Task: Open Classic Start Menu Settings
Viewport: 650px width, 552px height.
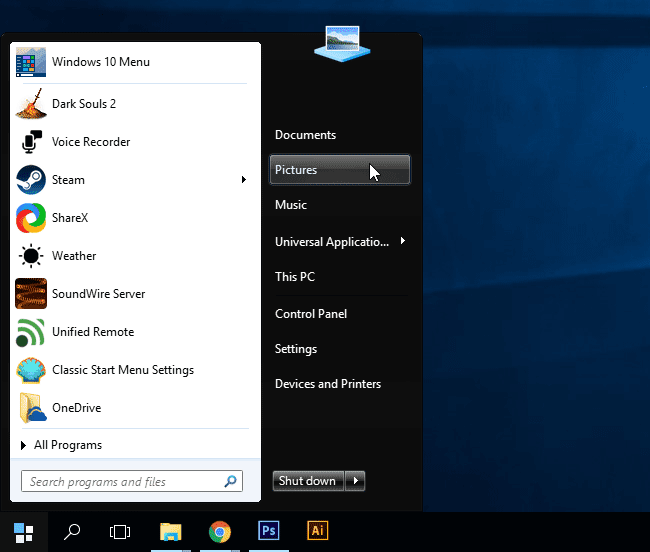Action: pyautogui.click(x=122, y=370)
